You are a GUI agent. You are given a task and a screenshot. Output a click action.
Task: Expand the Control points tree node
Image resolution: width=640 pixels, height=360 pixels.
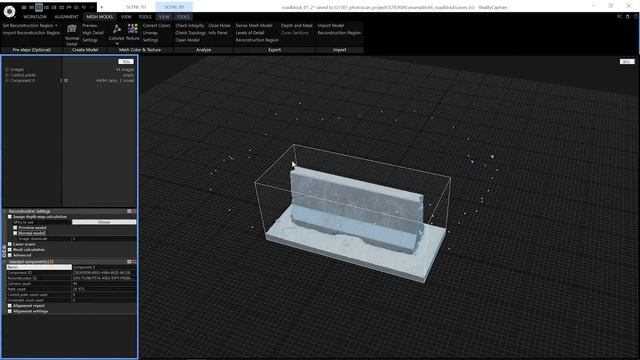pyautogui.click(x=7, y=75)
